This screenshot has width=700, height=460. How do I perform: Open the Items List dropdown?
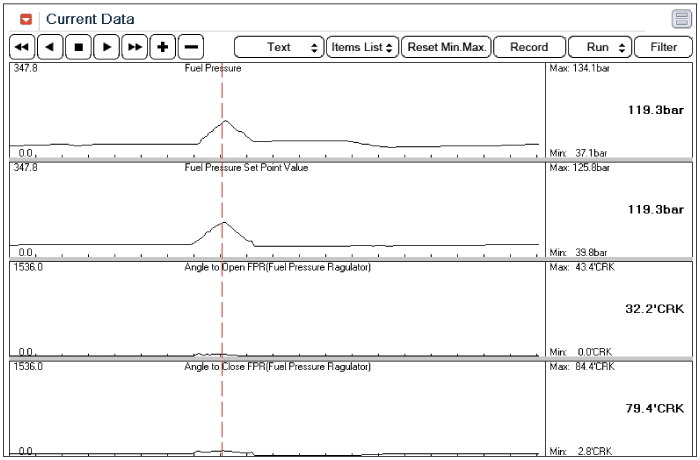[x=362, y=47]
